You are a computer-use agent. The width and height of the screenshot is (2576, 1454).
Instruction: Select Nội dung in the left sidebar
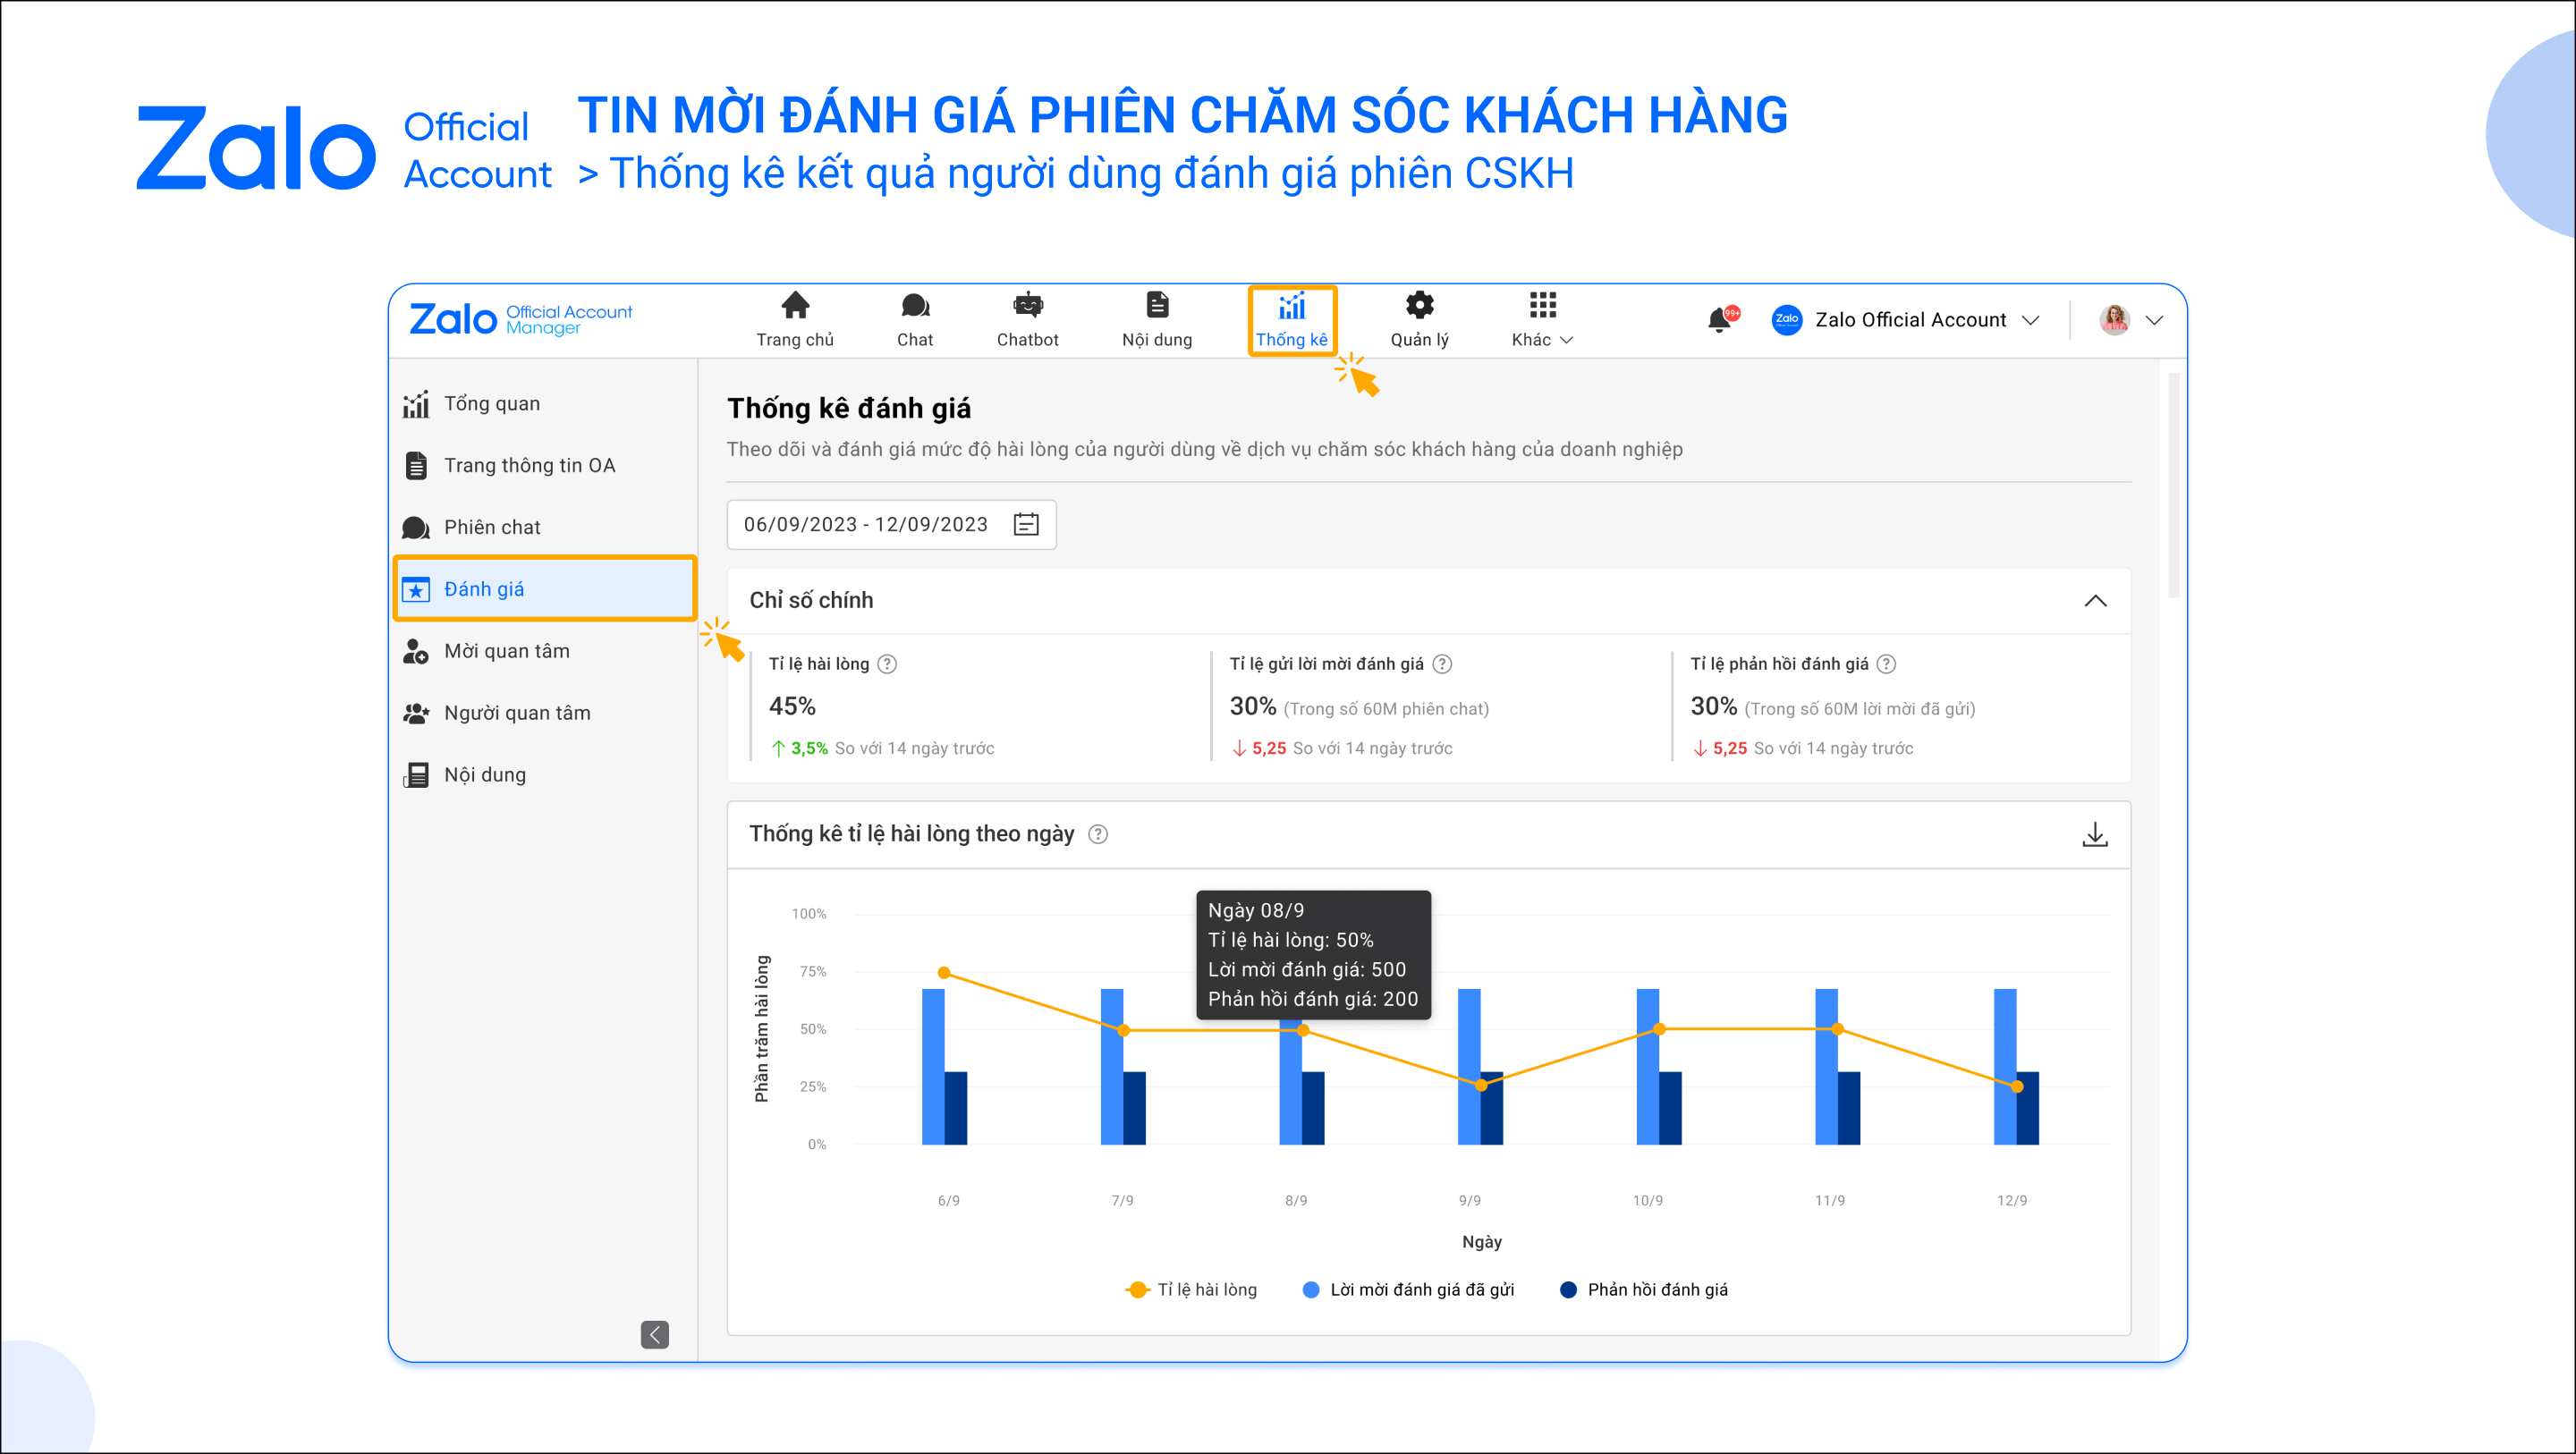pos(545,775)
